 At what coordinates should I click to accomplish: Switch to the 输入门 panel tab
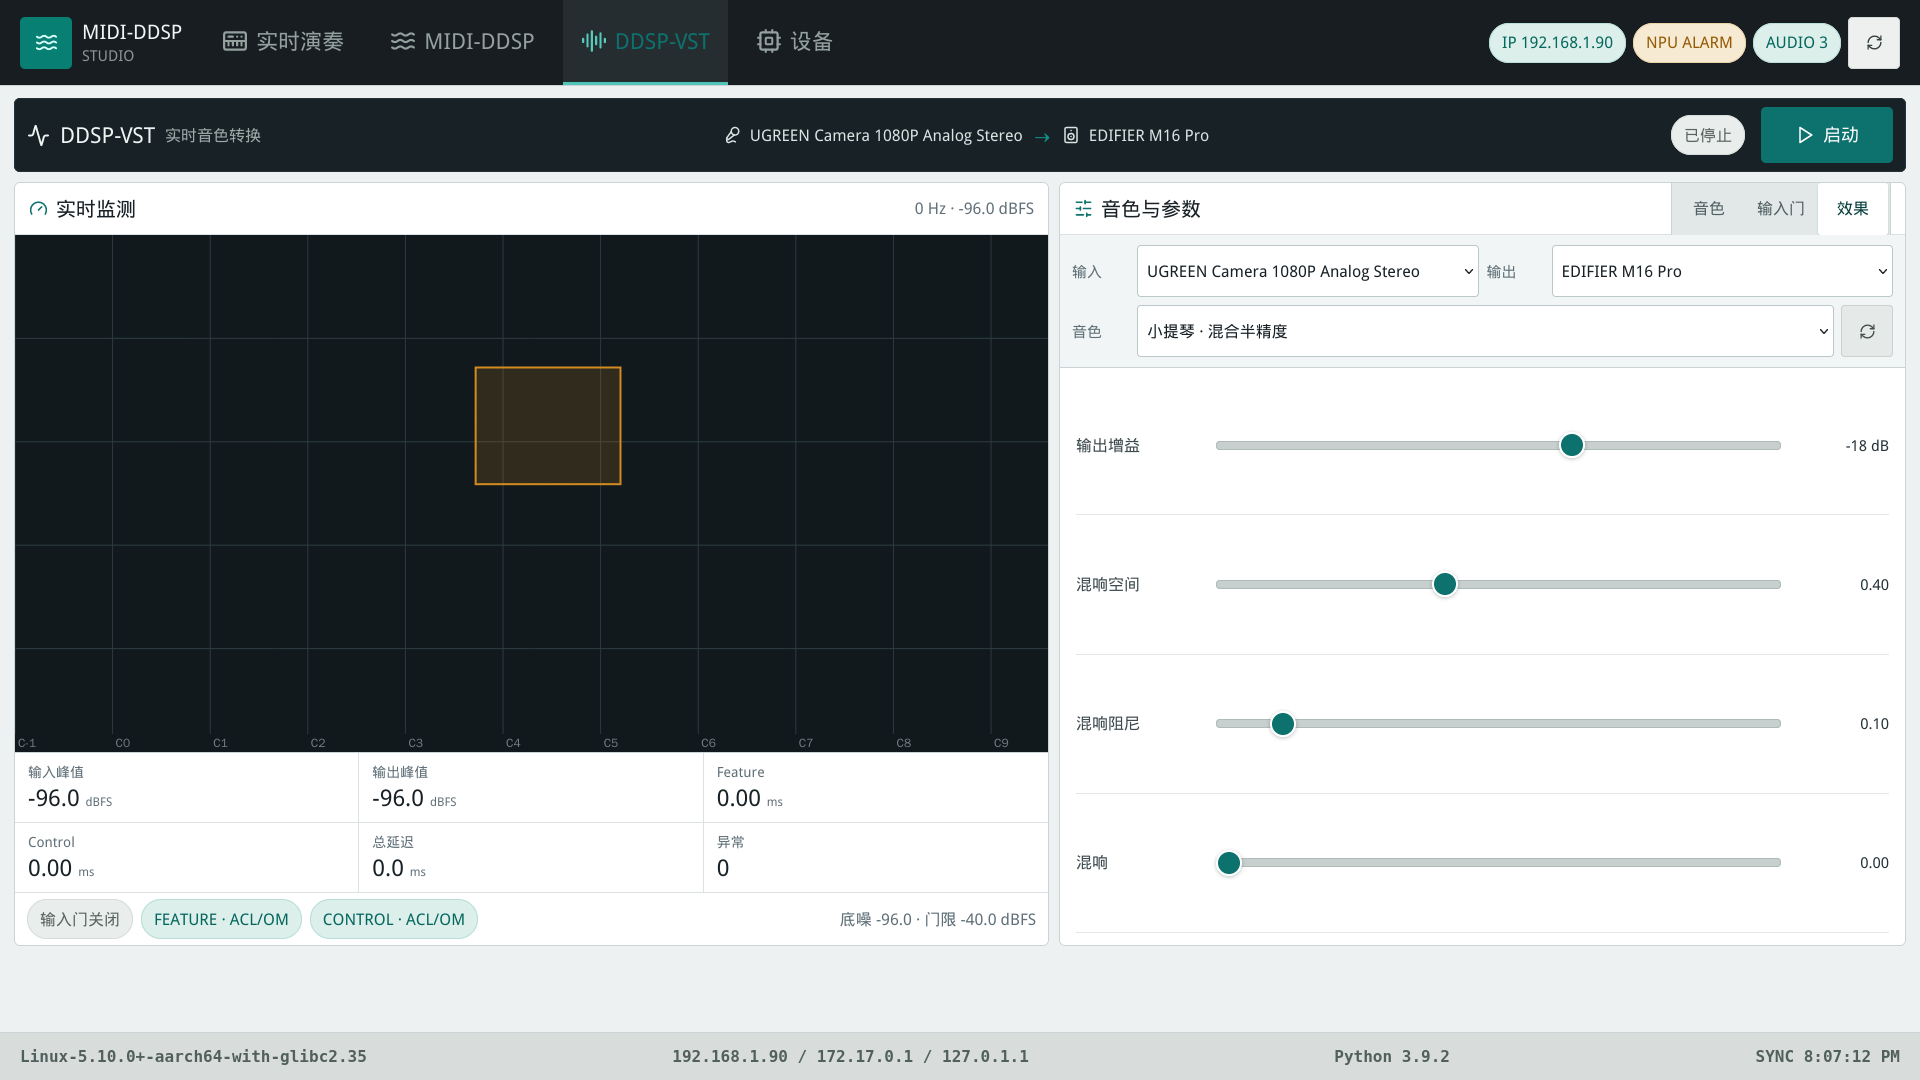tap(1780, 208)
